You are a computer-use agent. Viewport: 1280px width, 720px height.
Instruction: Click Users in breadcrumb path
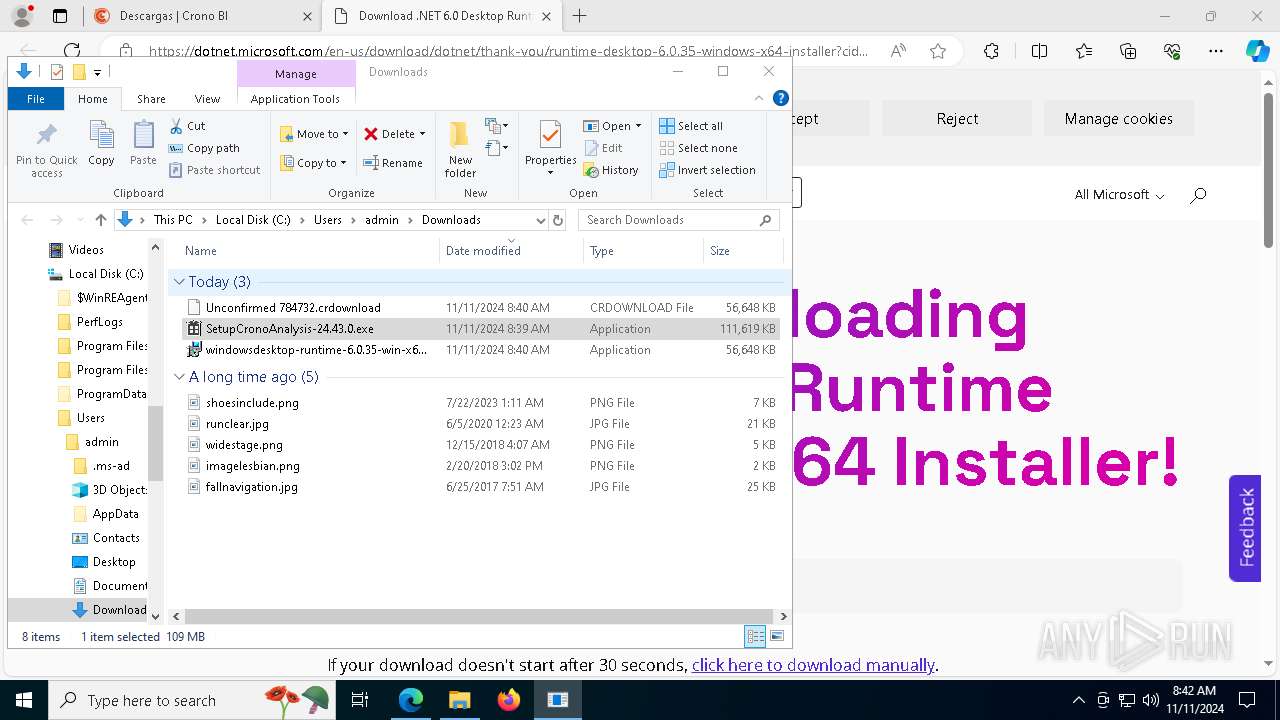point(328,220)
